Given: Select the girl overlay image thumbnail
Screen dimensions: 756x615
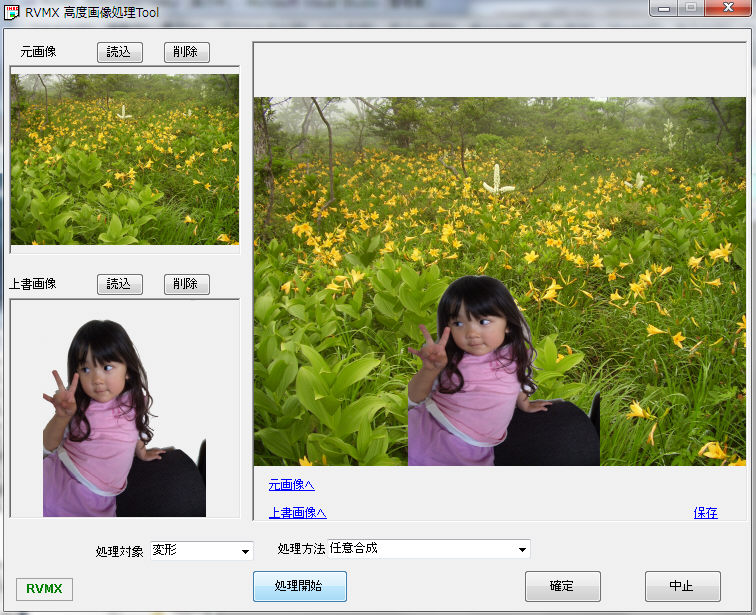Looking at the screenshot, I should point(125,408).
